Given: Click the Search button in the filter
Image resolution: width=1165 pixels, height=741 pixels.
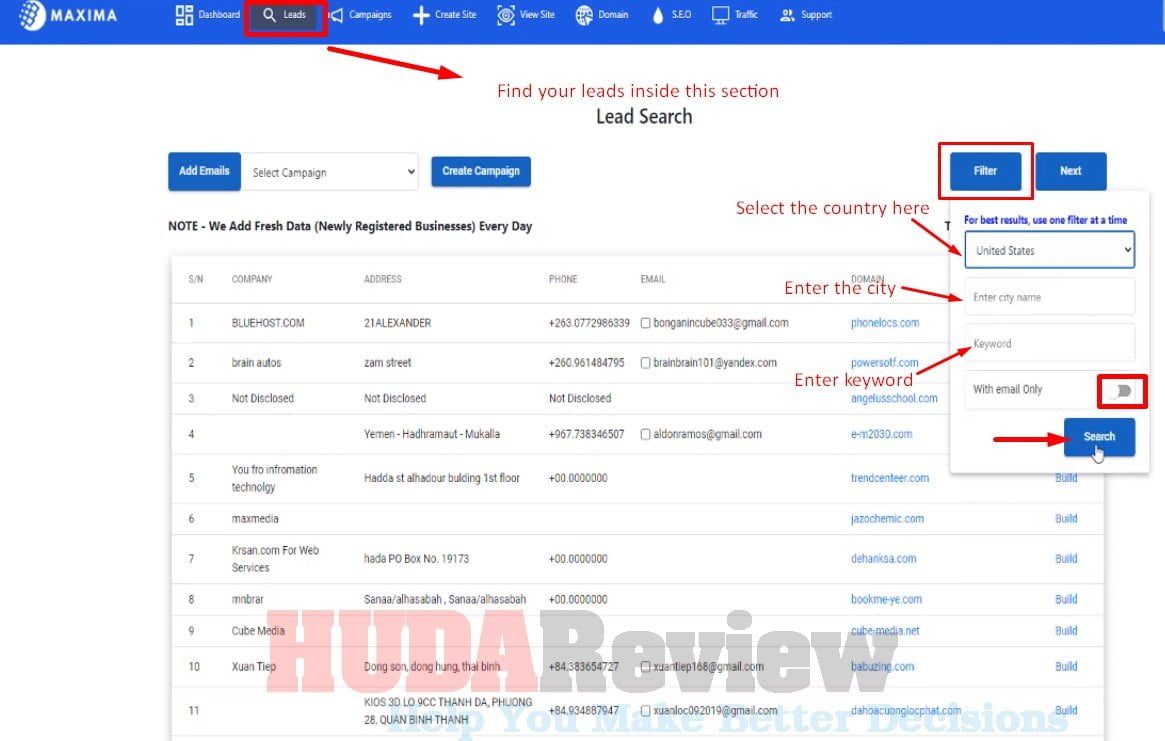Looking at the screenshot, I should pos(1099,437).
